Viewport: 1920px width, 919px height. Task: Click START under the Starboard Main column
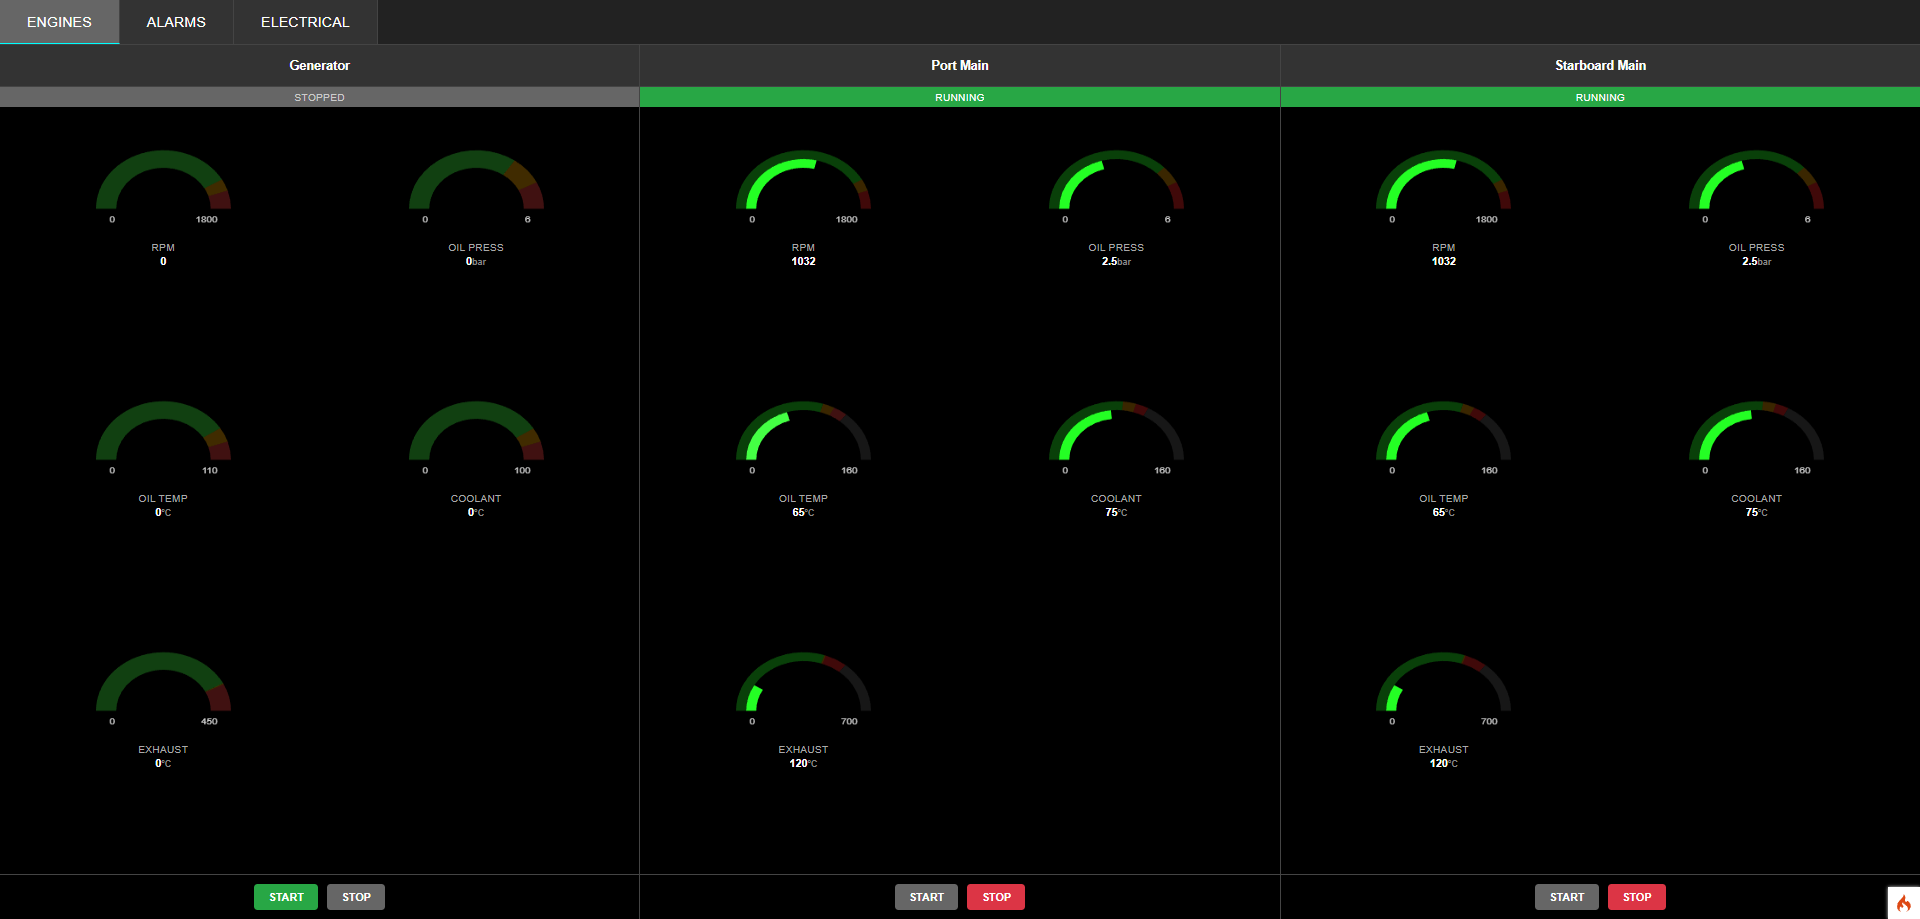tap(1566, 897)
